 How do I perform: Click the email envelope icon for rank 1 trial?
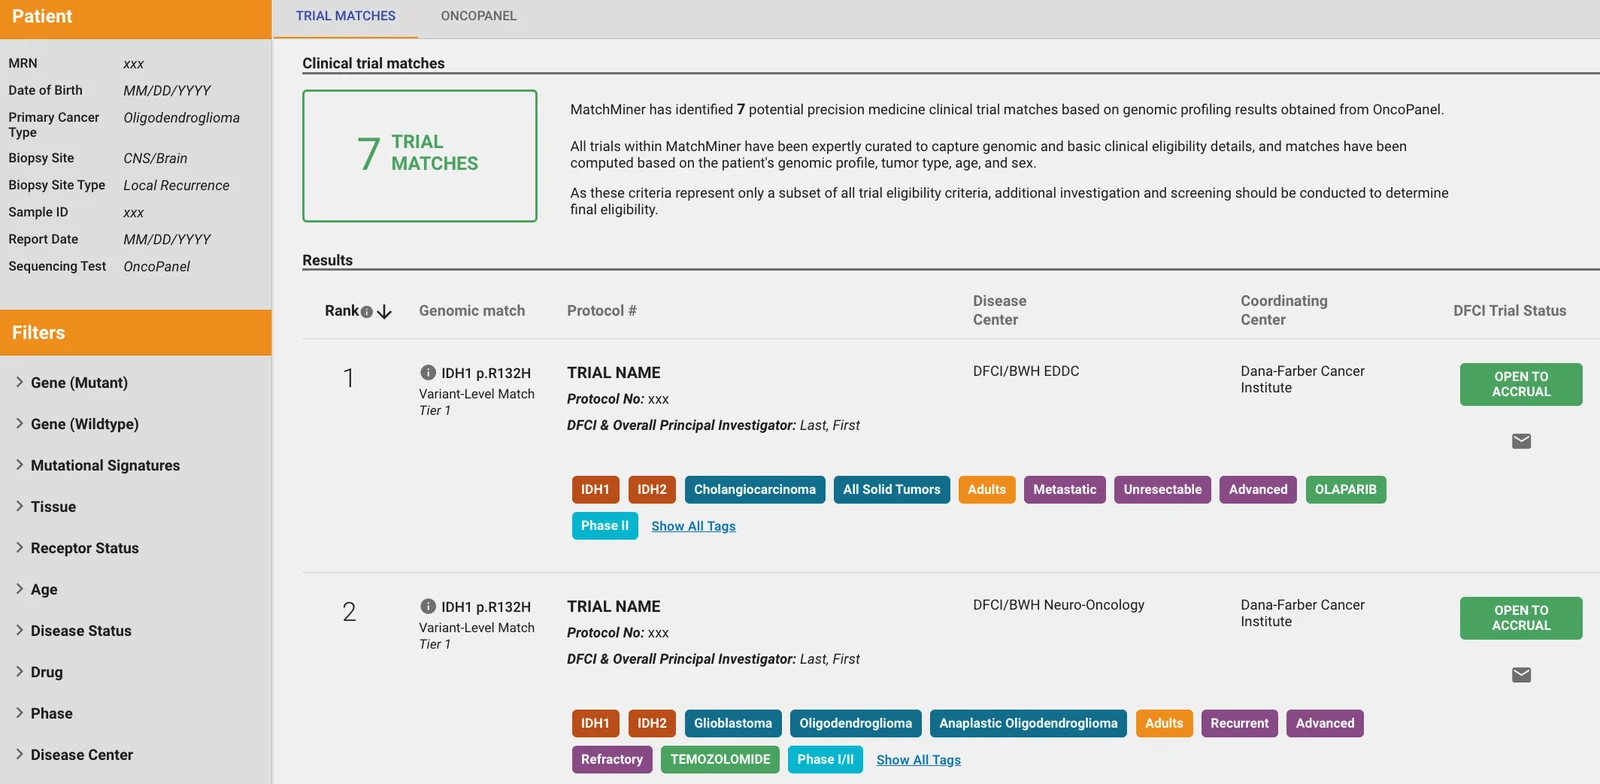tap(1521, 441)
